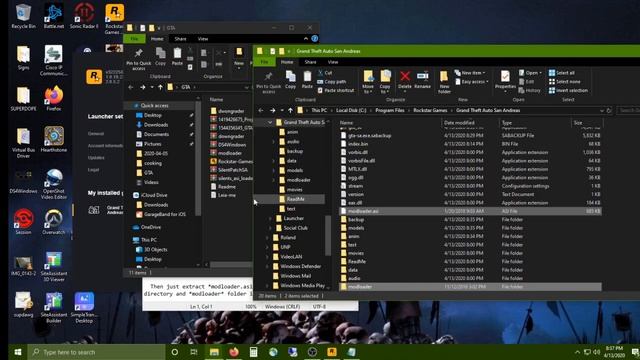Click Pin to Quick access in GTA window
Image resolution: width=640 pixels, height=360 pixels.
138,59
